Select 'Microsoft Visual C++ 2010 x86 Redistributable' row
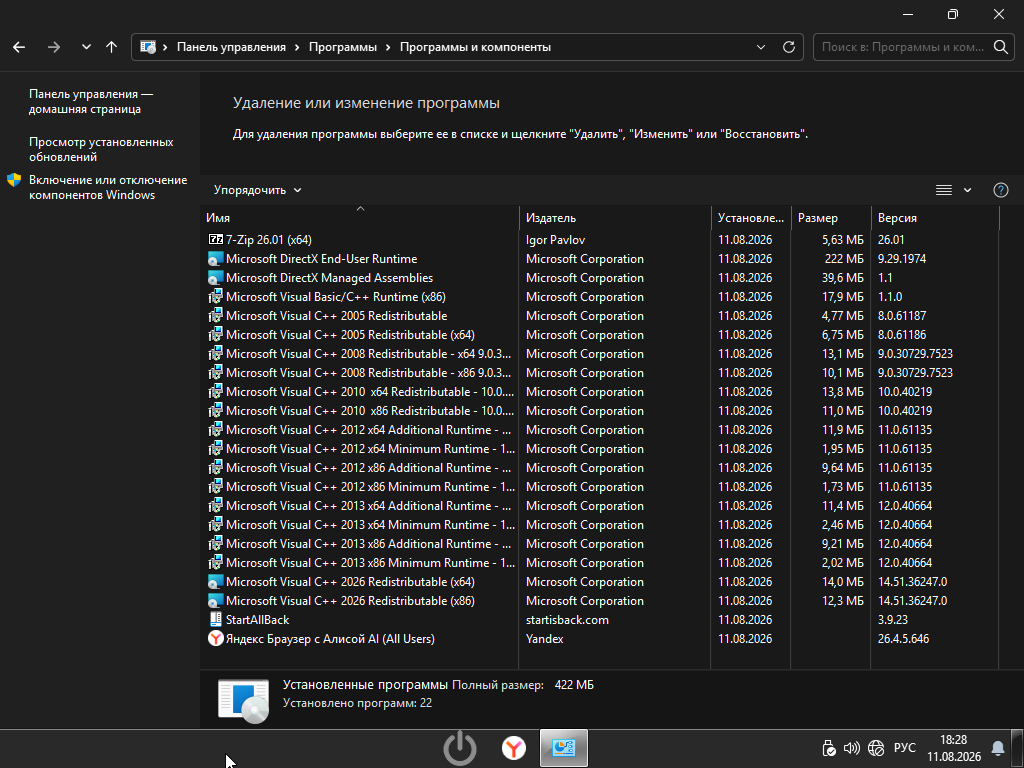The height and width of the screenshot is (768, 1024). (x=601, y=410)
